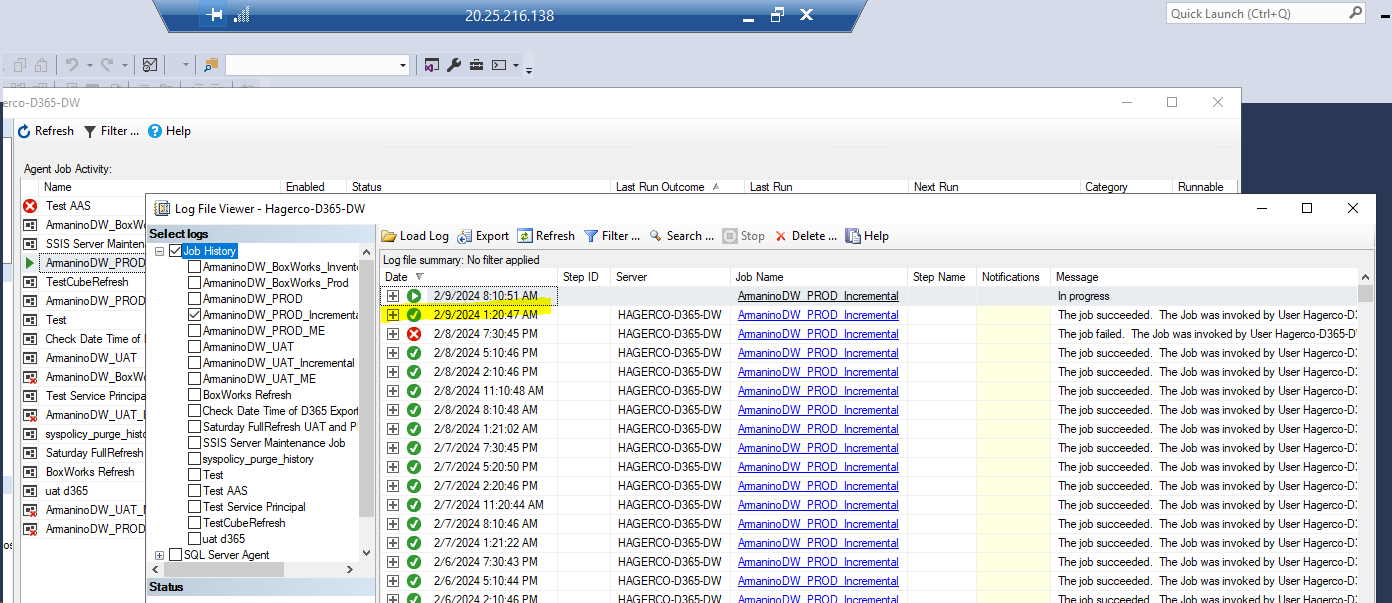Image resolution: width=1392 pixels, height=603 pixels.
Task: Open Help in the Job Activity Monitor
Action: pyautogui.click(x=169, y=131)
